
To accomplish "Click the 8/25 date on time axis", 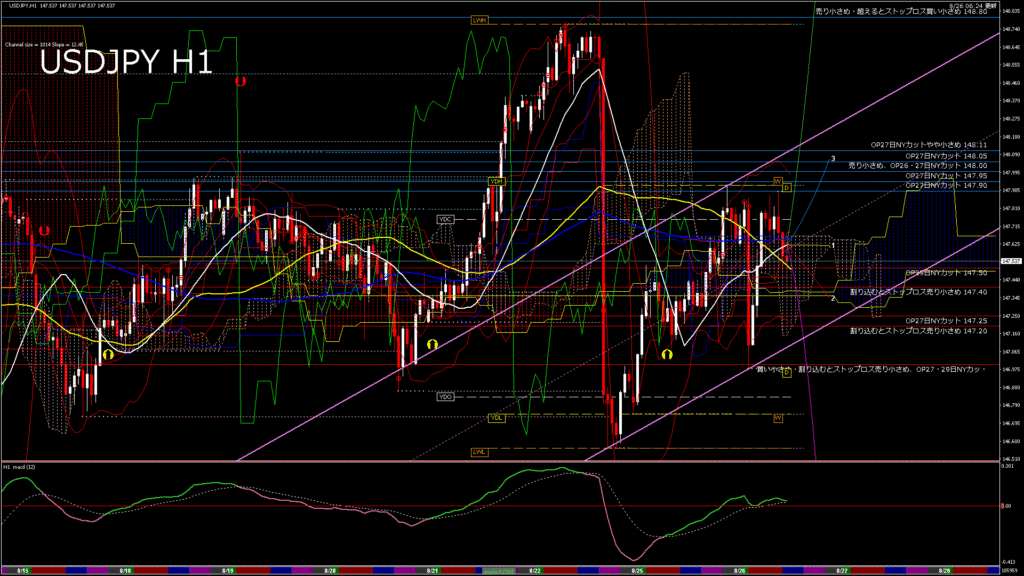I will point(638,570).
